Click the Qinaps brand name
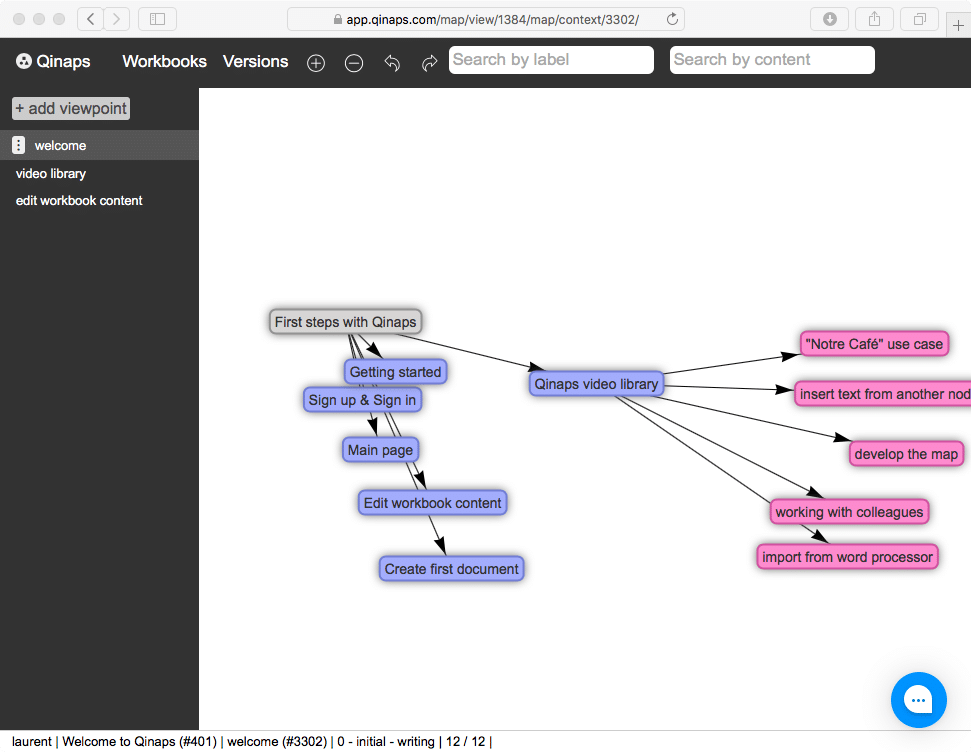 (63, 61)
